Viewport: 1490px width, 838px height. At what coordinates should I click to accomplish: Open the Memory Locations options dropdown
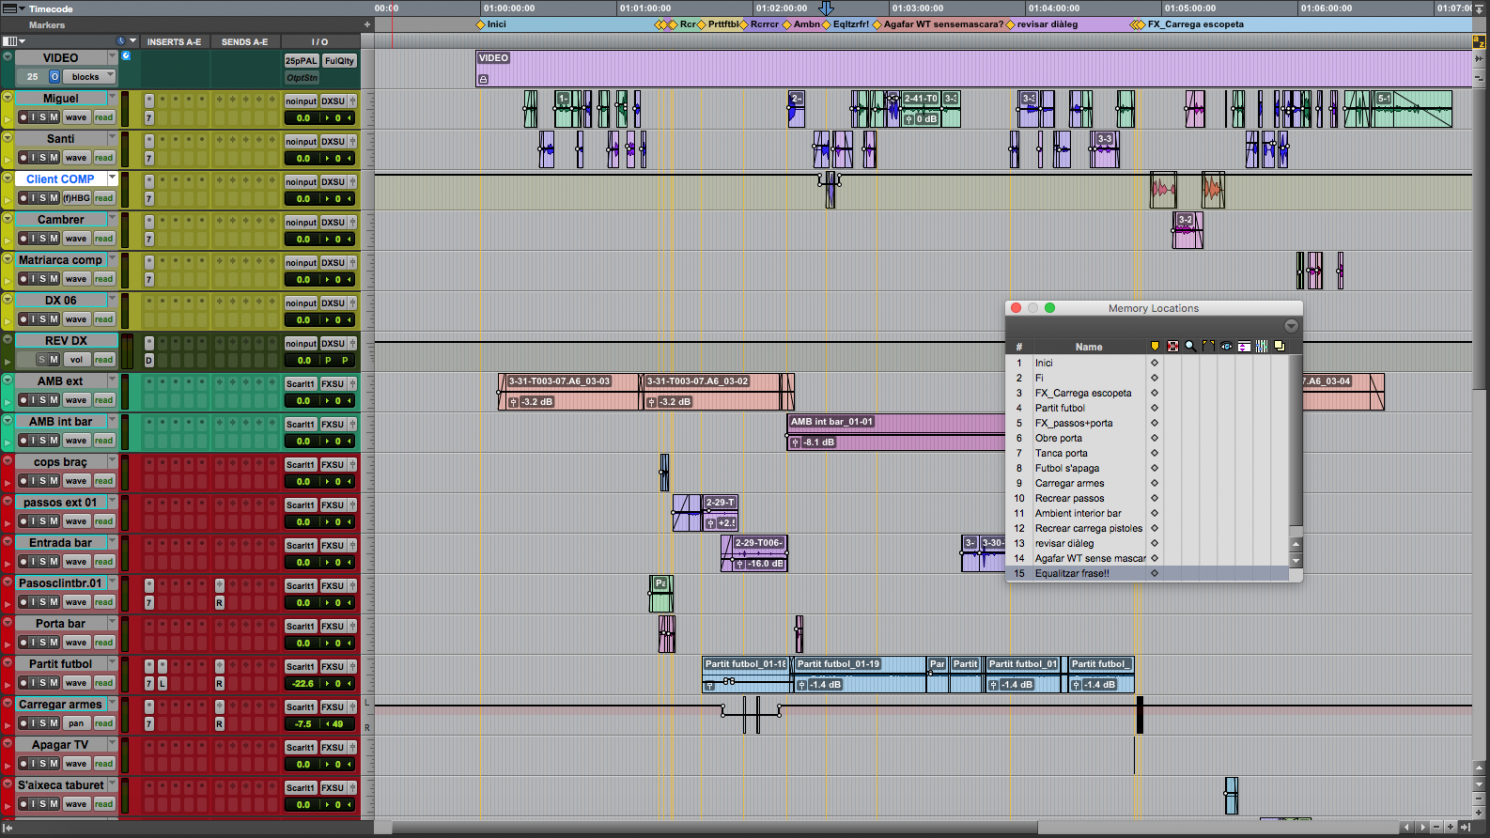[x=1291, y=326]
